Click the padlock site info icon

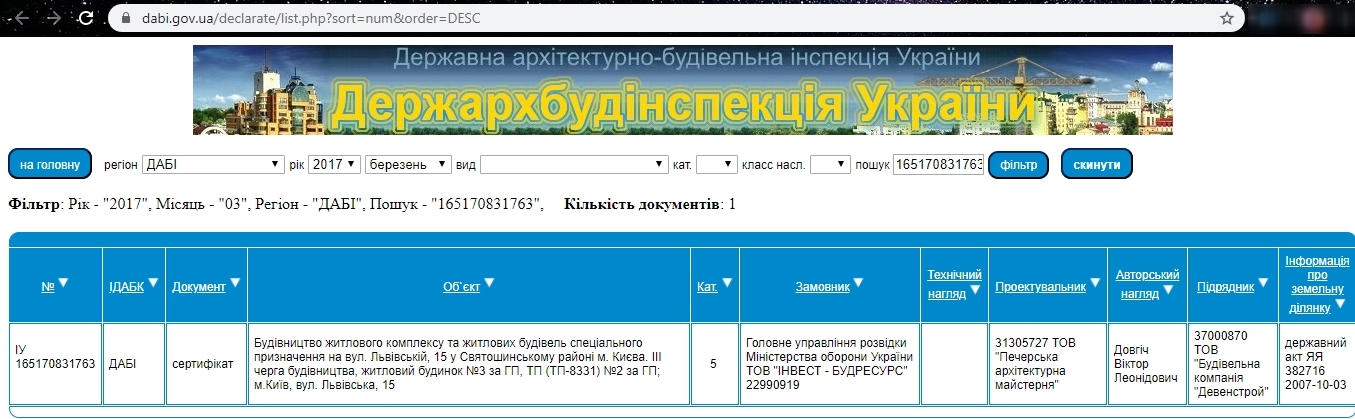click(x=125, y=18)
